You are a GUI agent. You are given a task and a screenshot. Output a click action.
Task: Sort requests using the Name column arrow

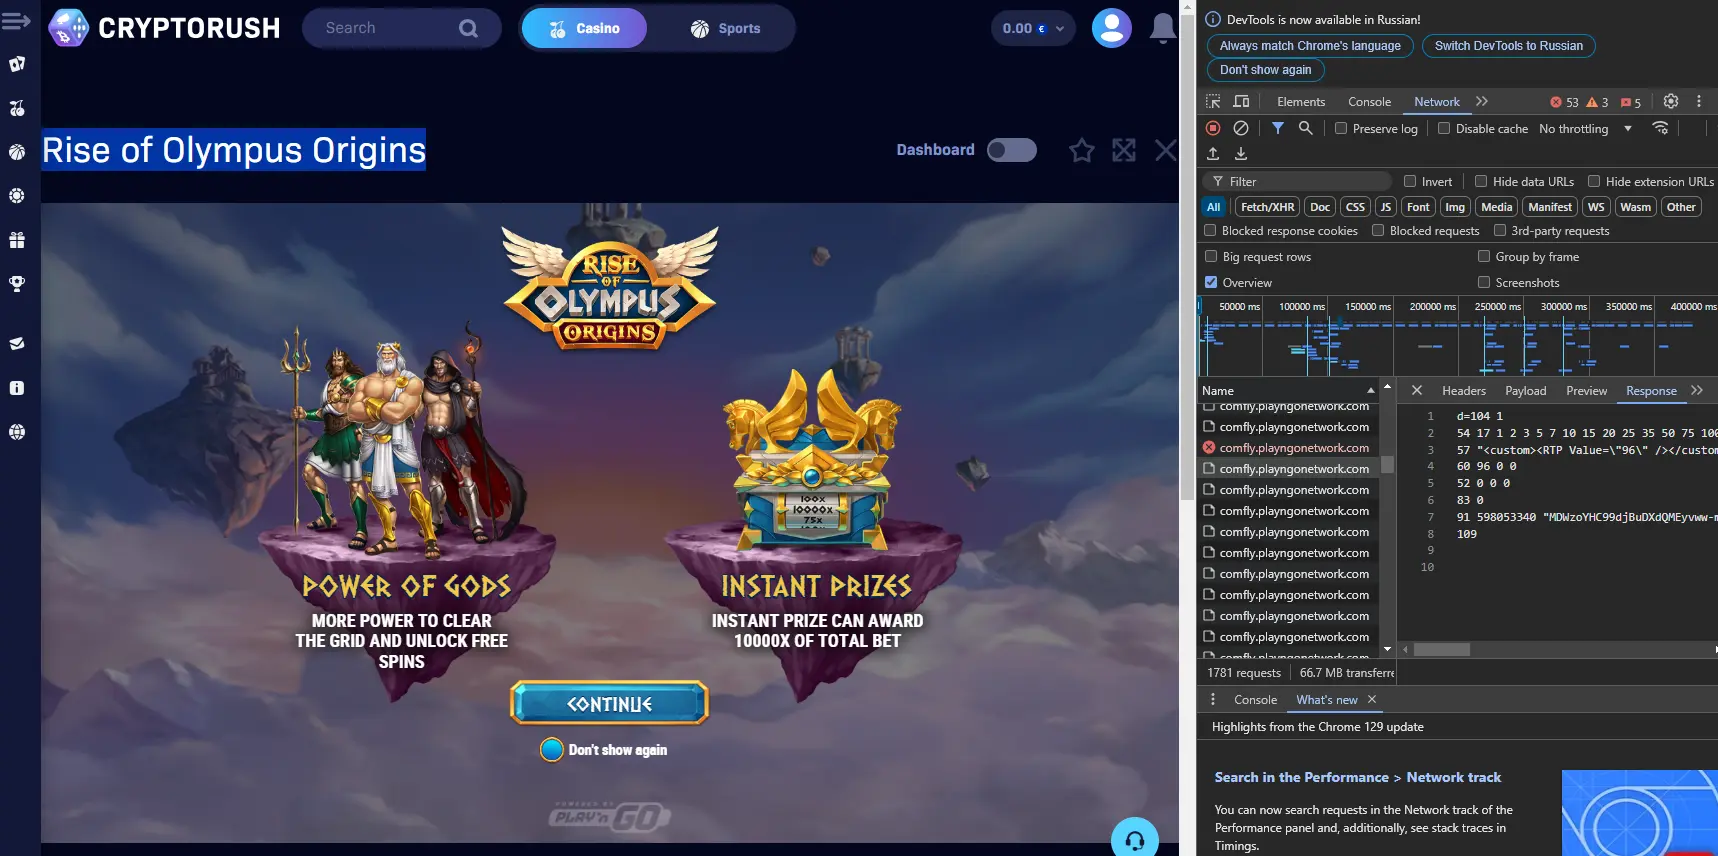[x=1370, y=390]
